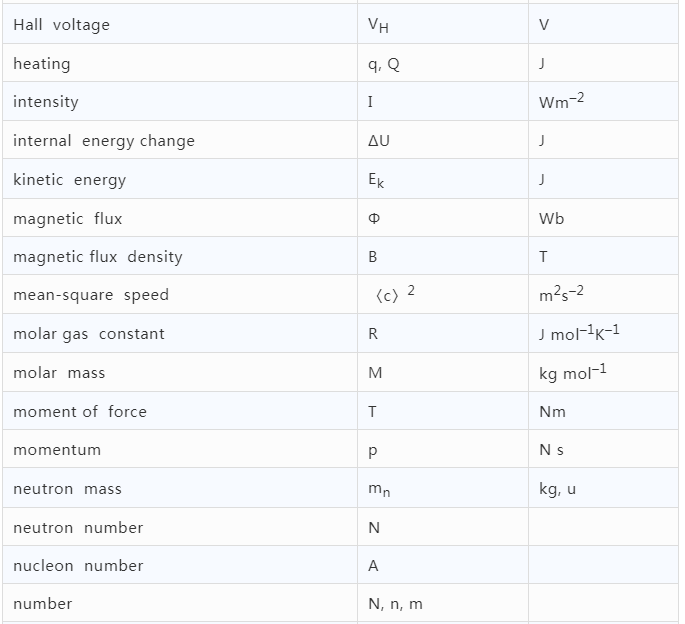This screenshot has width=685, height=624.
Task: Select the 'magnetic flux' cell
Action: (68, 218)
